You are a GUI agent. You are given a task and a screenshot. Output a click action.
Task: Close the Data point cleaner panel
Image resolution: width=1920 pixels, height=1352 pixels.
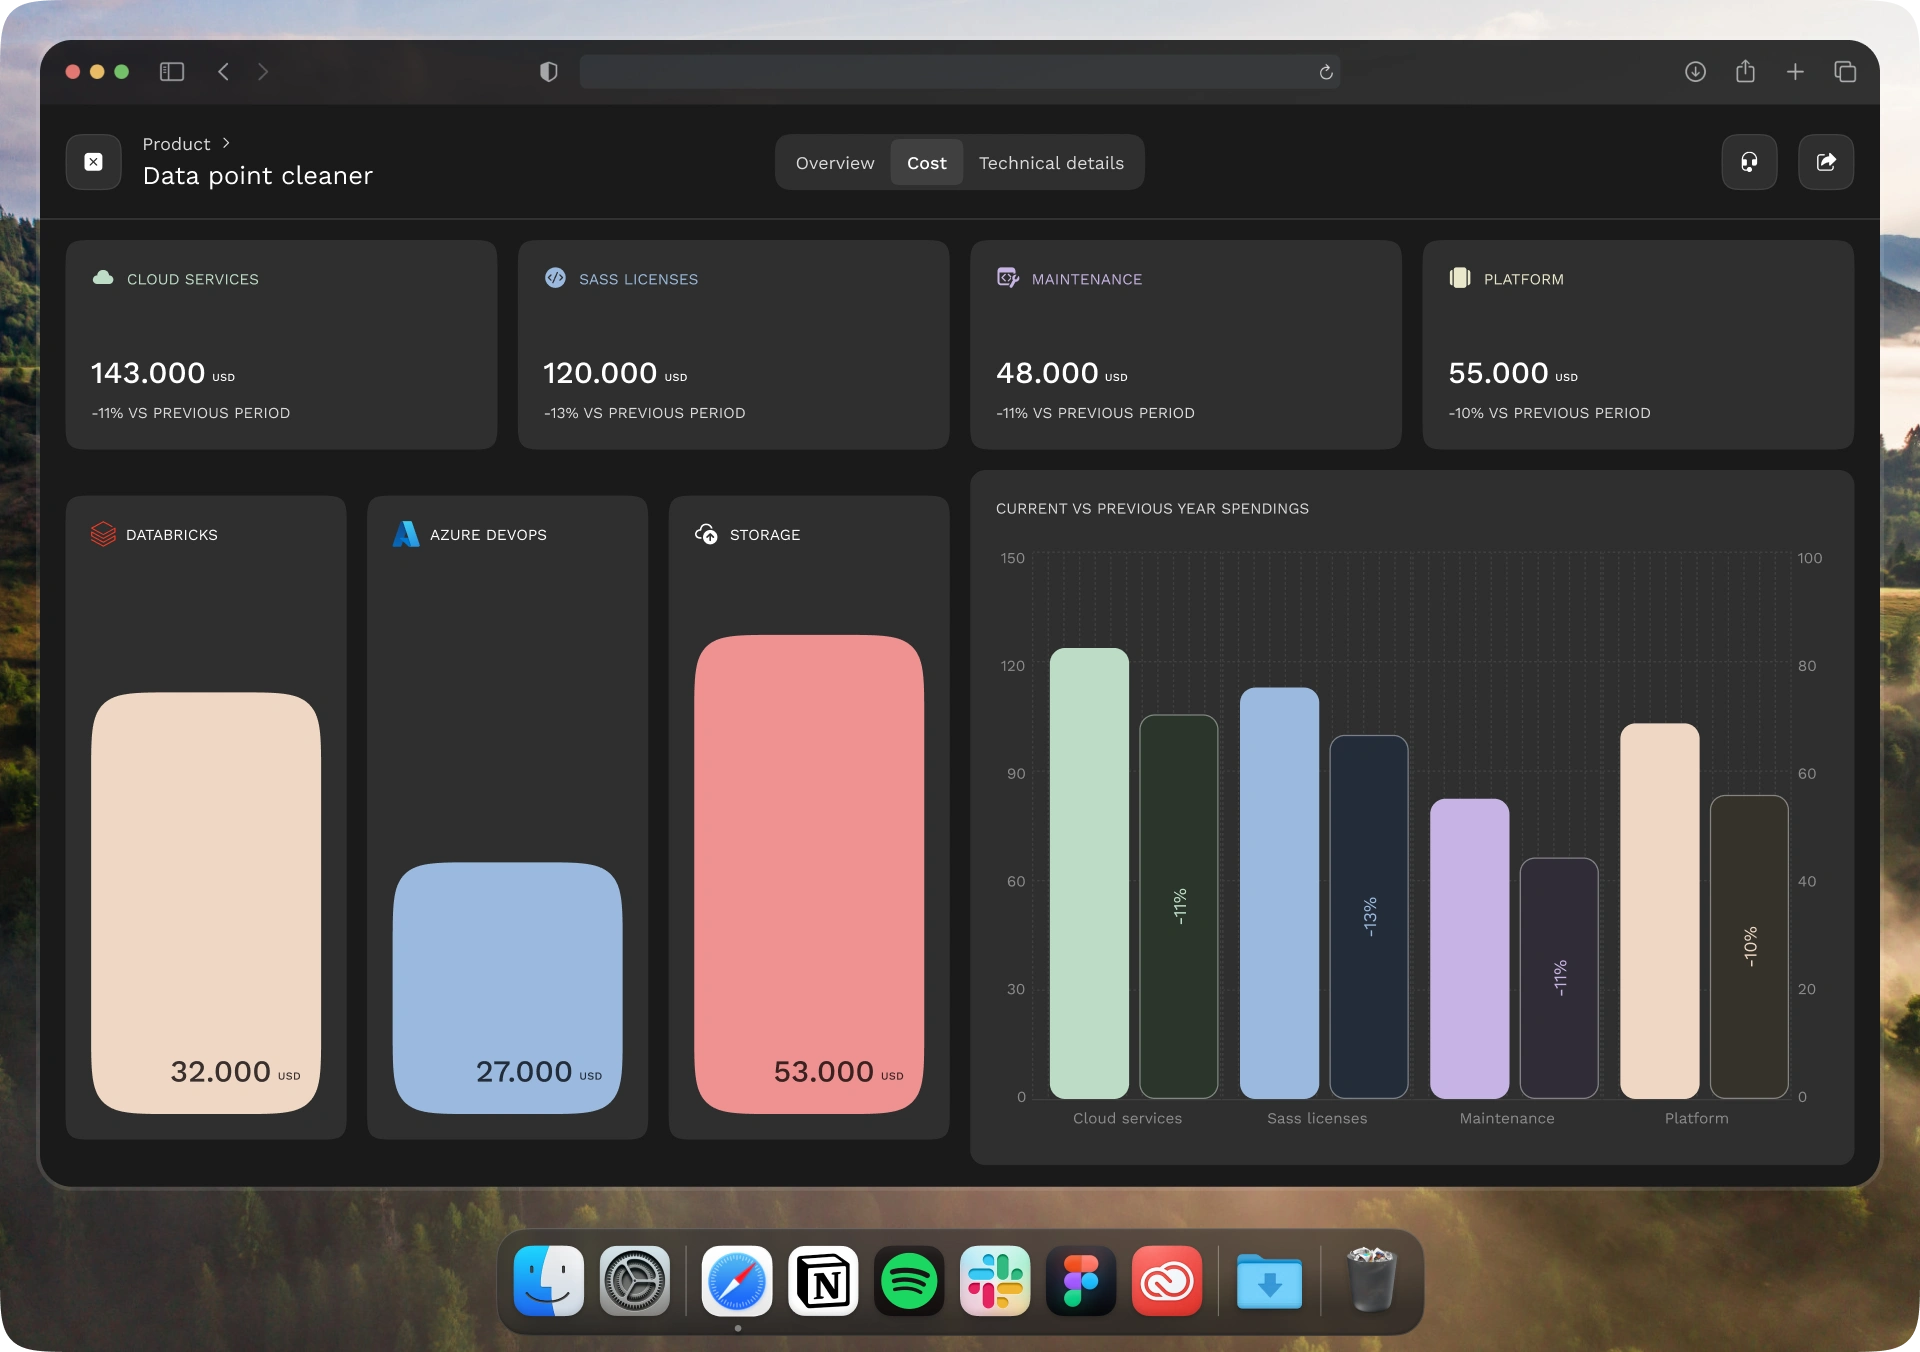pos(94,162)
